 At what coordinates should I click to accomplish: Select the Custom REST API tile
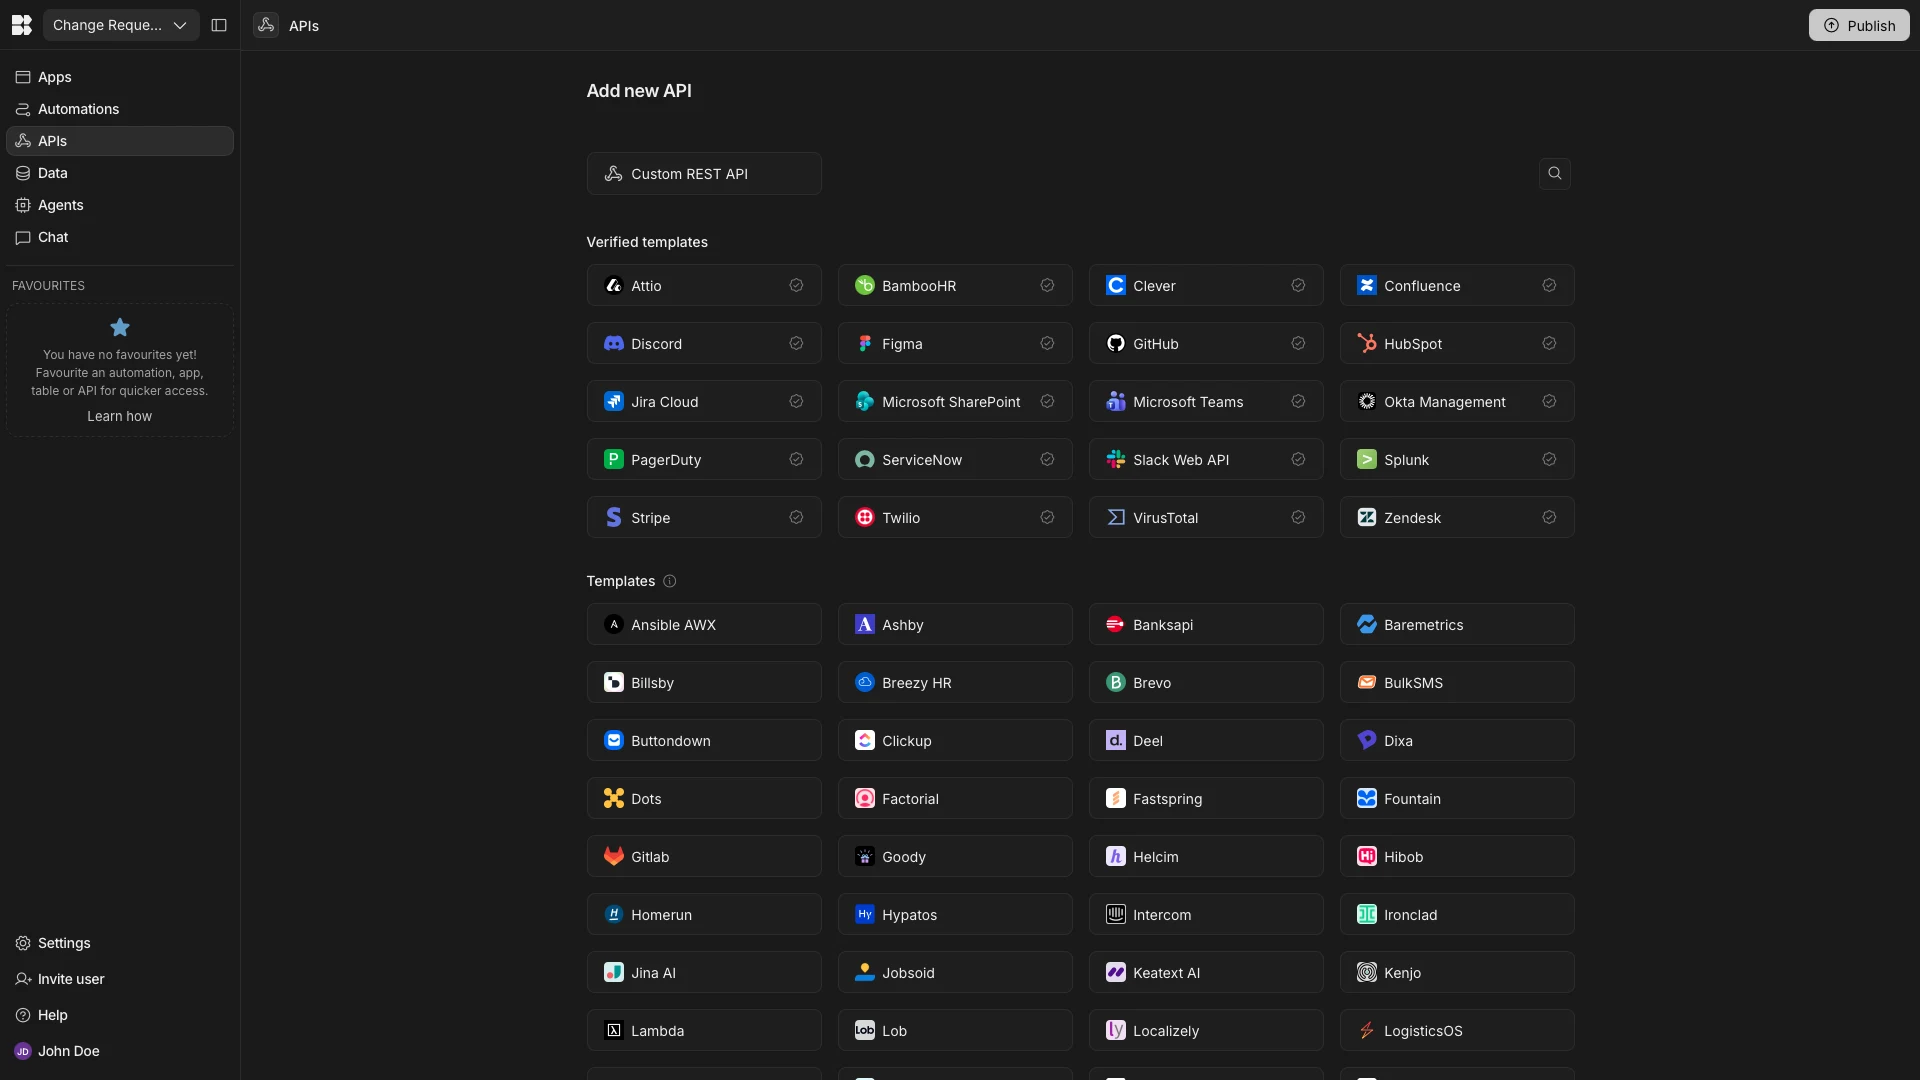coord(704,173)
